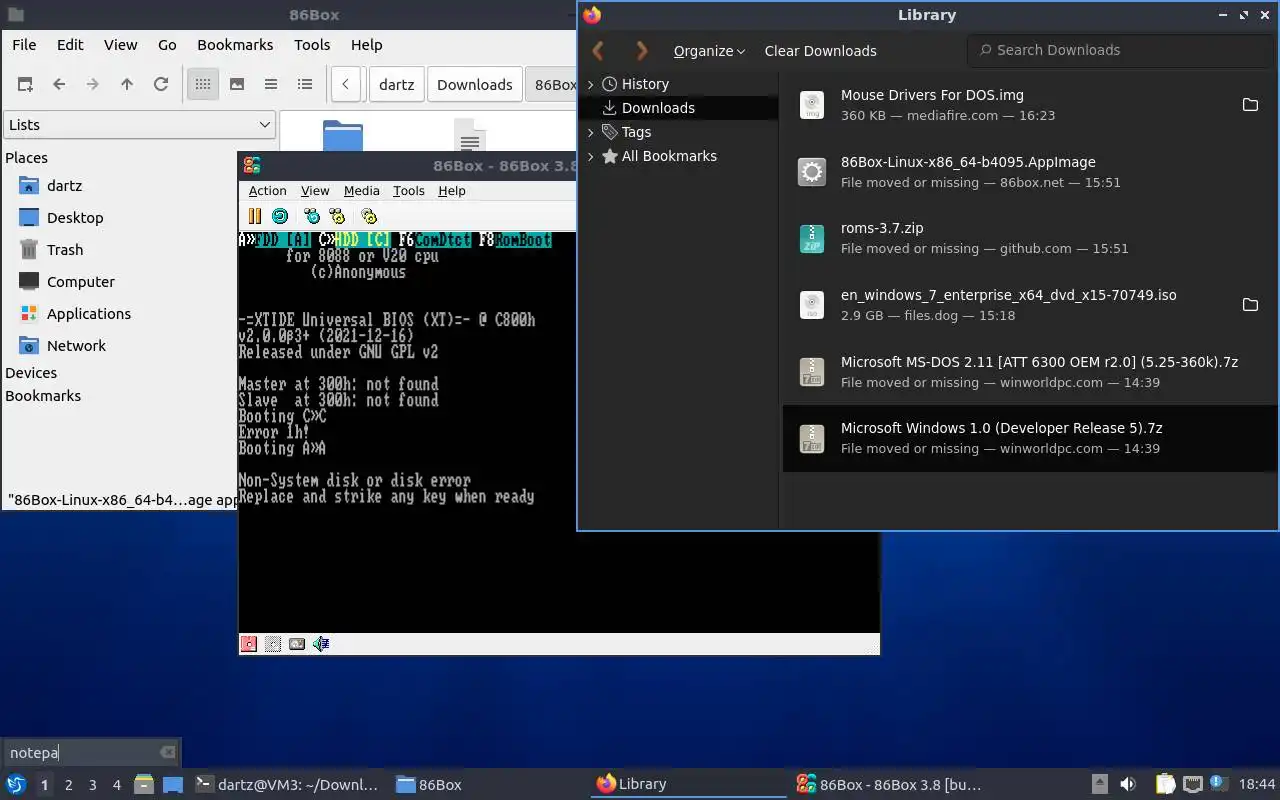Go to the Downloads path segment
Viewport: 1280px width, 800px height.
[x=474, y=85]
